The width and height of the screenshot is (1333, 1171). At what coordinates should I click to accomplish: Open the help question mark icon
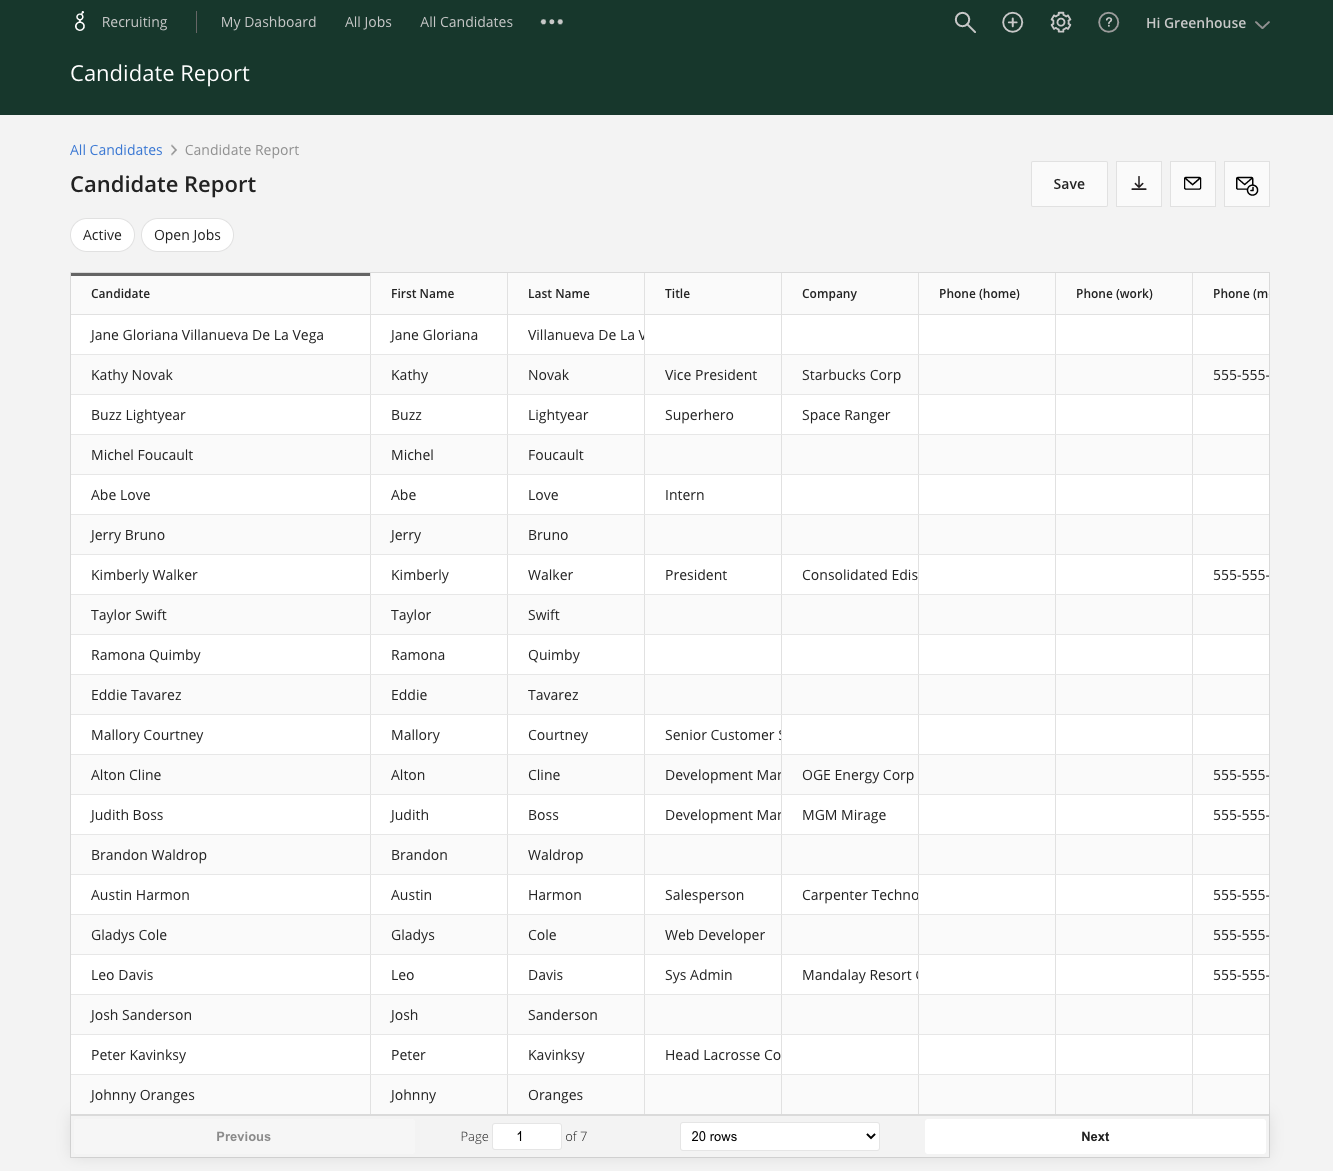(x=1109, y=22)
